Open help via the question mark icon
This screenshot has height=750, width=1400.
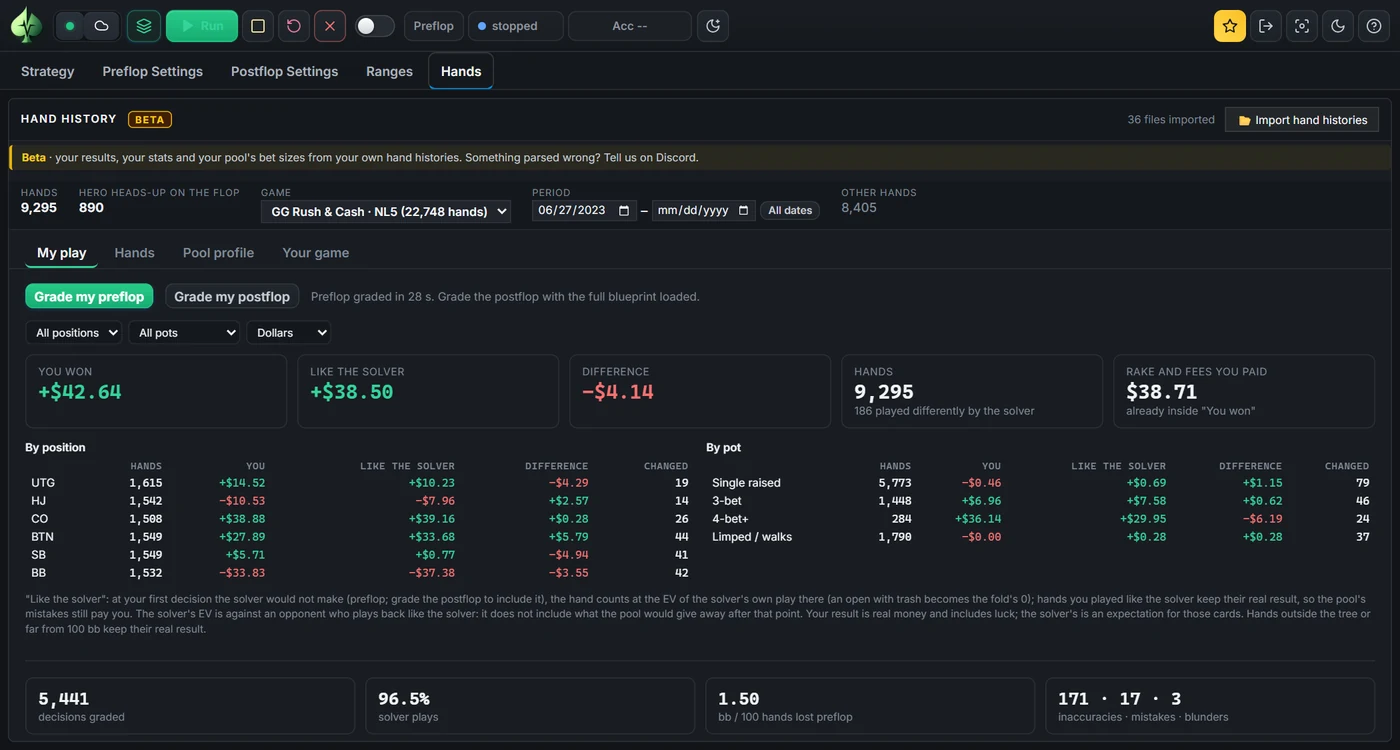tap(1374, 26)
